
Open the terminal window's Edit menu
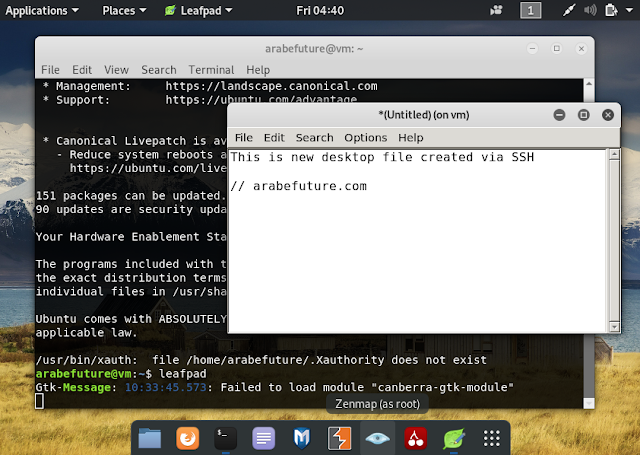pos(82,70)
